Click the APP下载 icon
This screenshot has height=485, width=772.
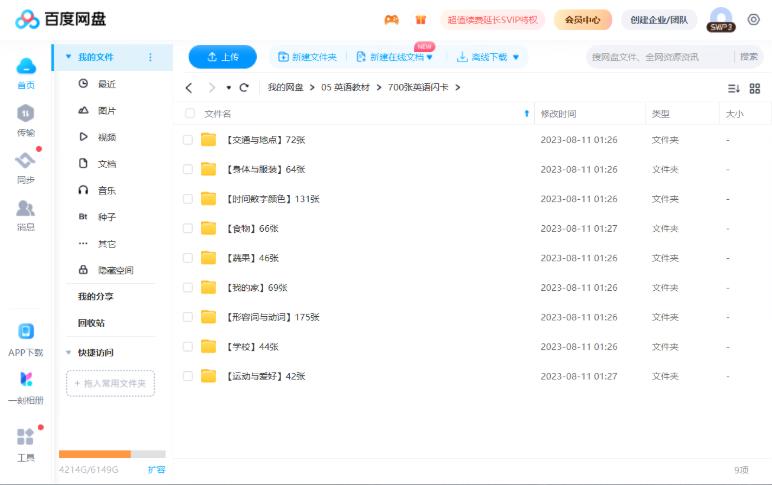26,331
